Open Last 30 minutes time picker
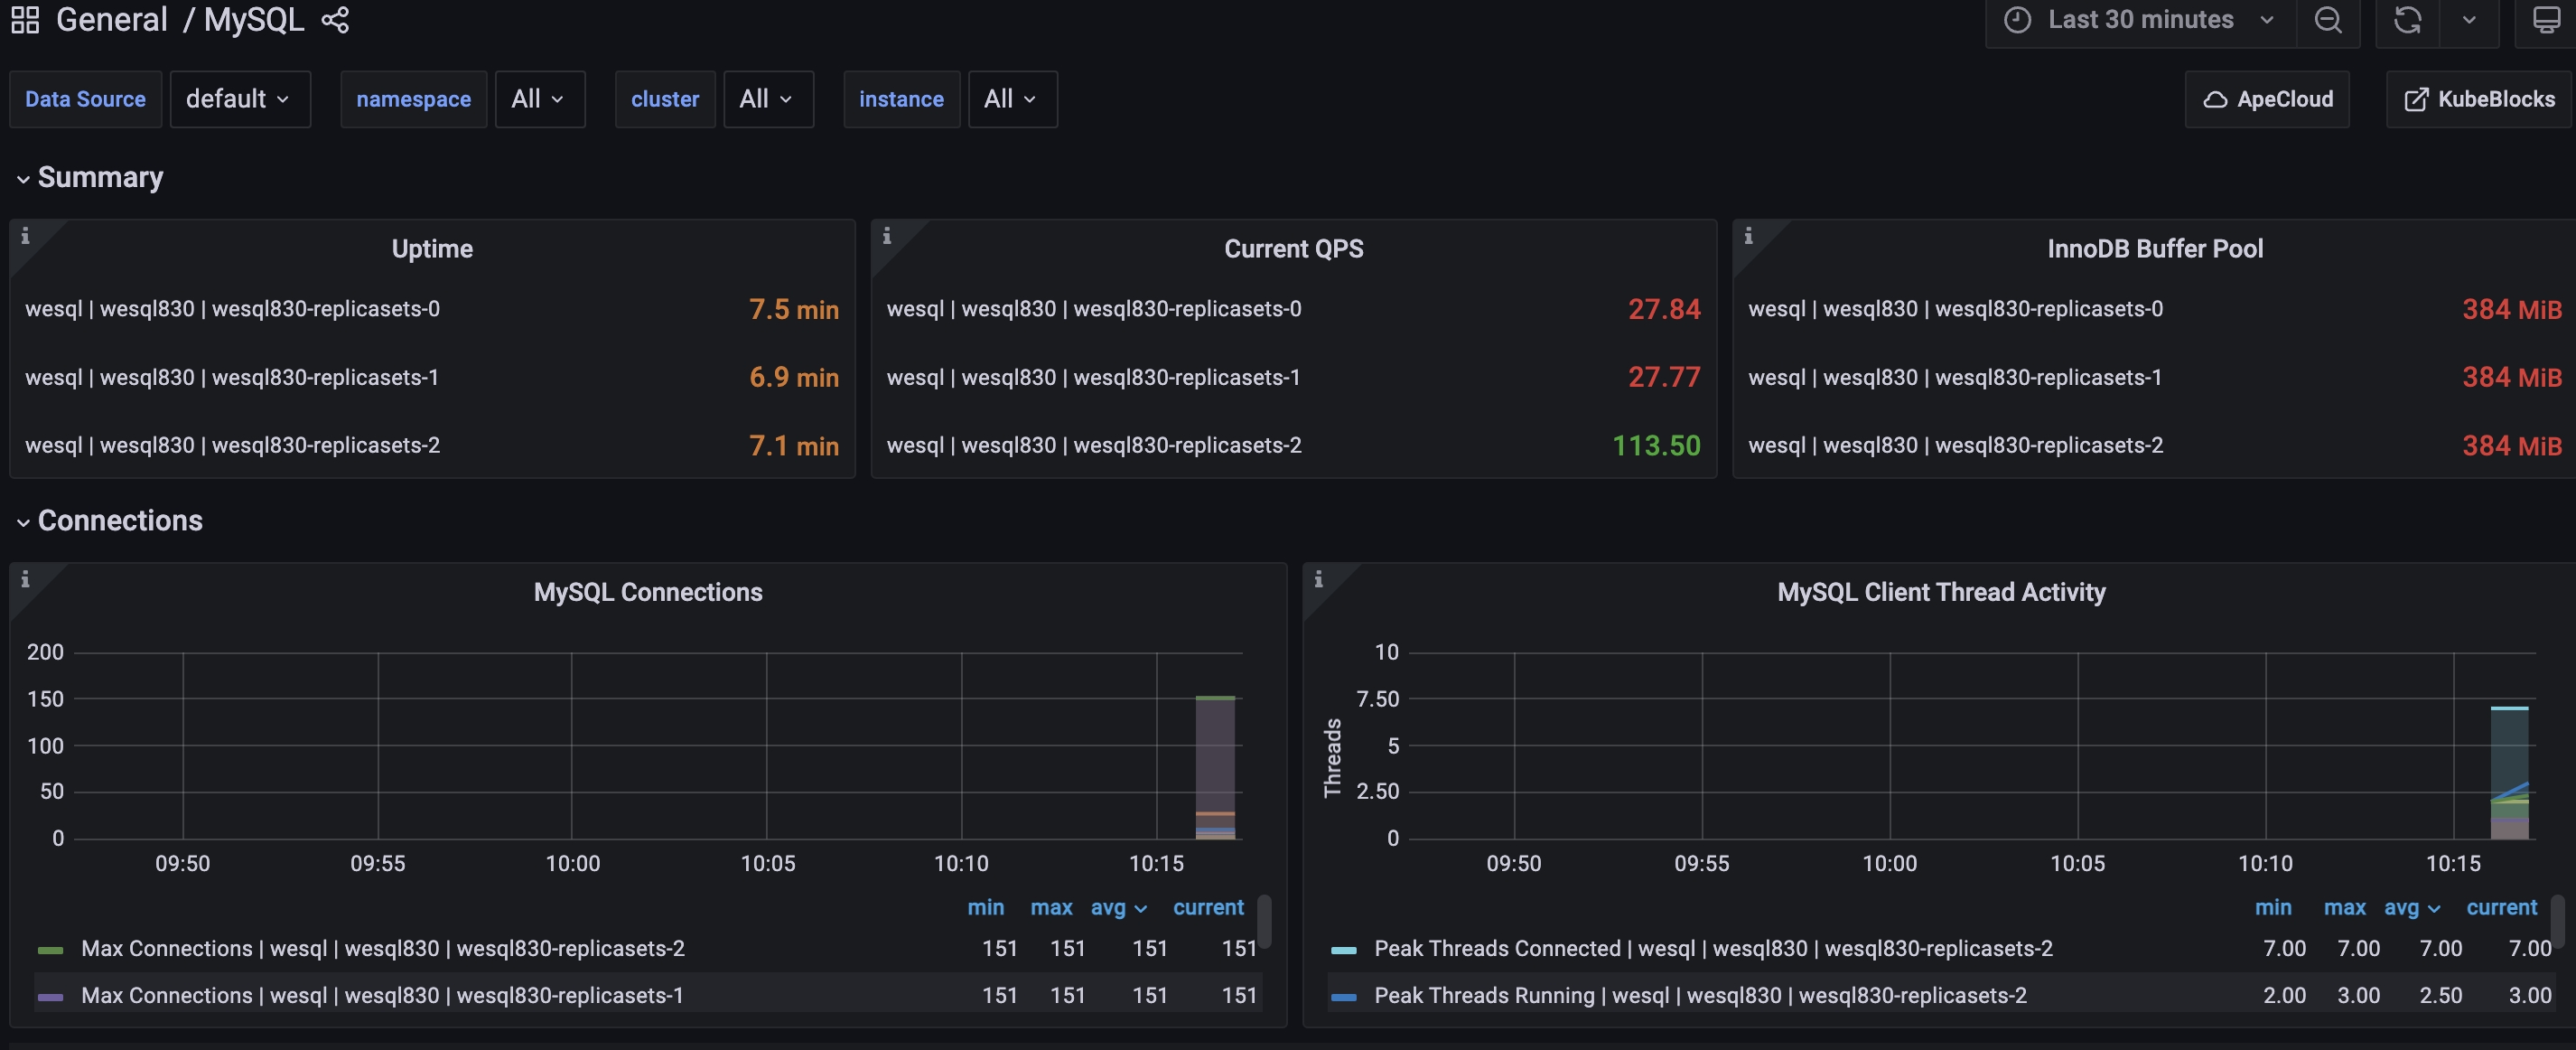Image resolution: width=2576 pixels, height=1050 pixels. pyautogui.click(x=2140, y=20)
